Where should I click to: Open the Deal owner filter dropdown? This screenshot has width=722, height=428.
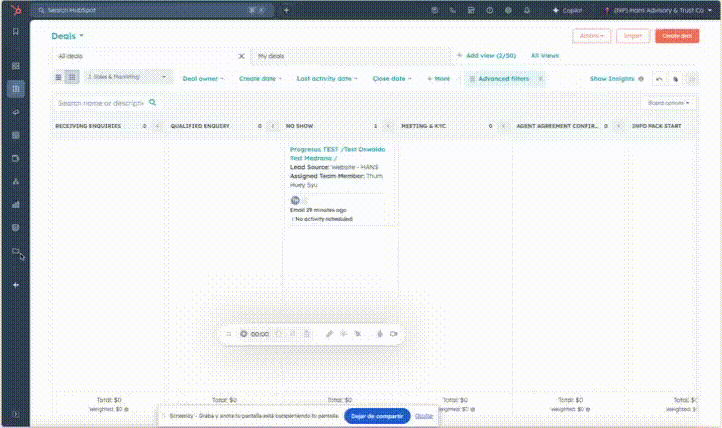tap(203, 78)
